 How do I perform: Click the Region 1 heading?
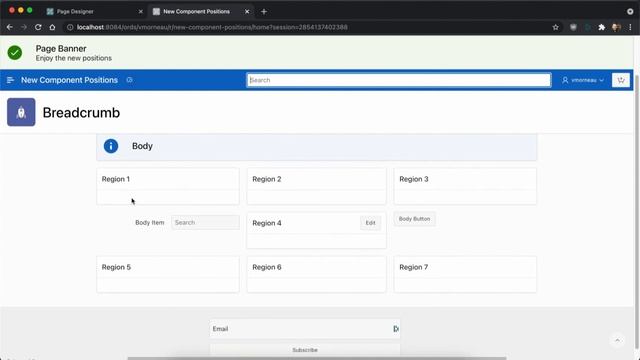tap(116, 179)
